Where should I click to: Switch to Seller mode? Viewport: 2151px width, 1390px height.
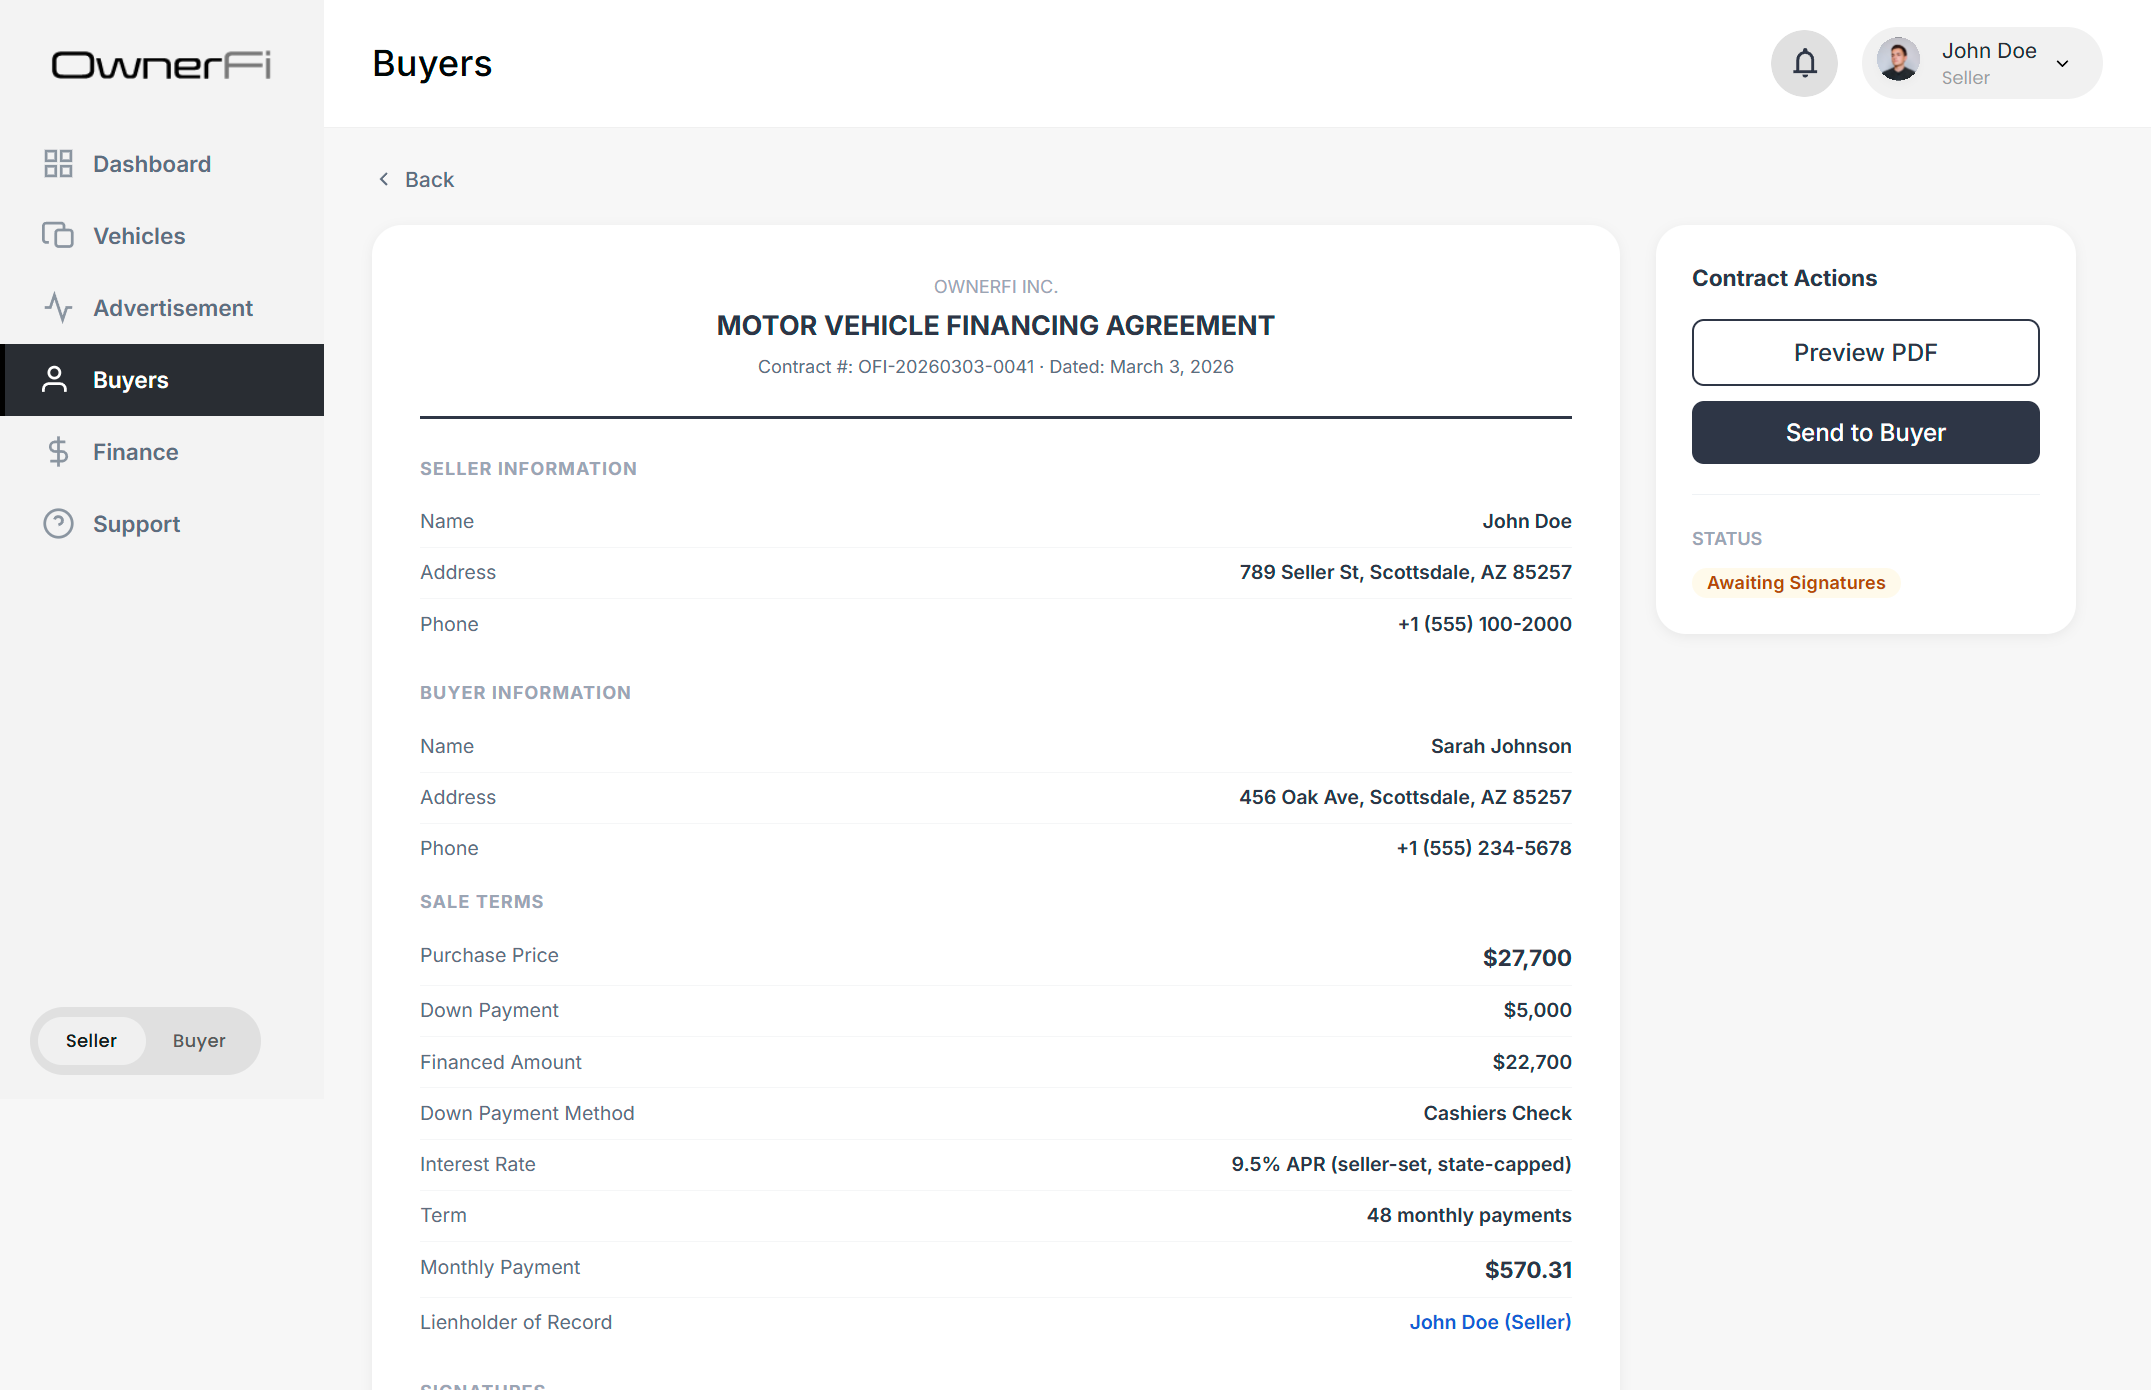pos(91,1041)
